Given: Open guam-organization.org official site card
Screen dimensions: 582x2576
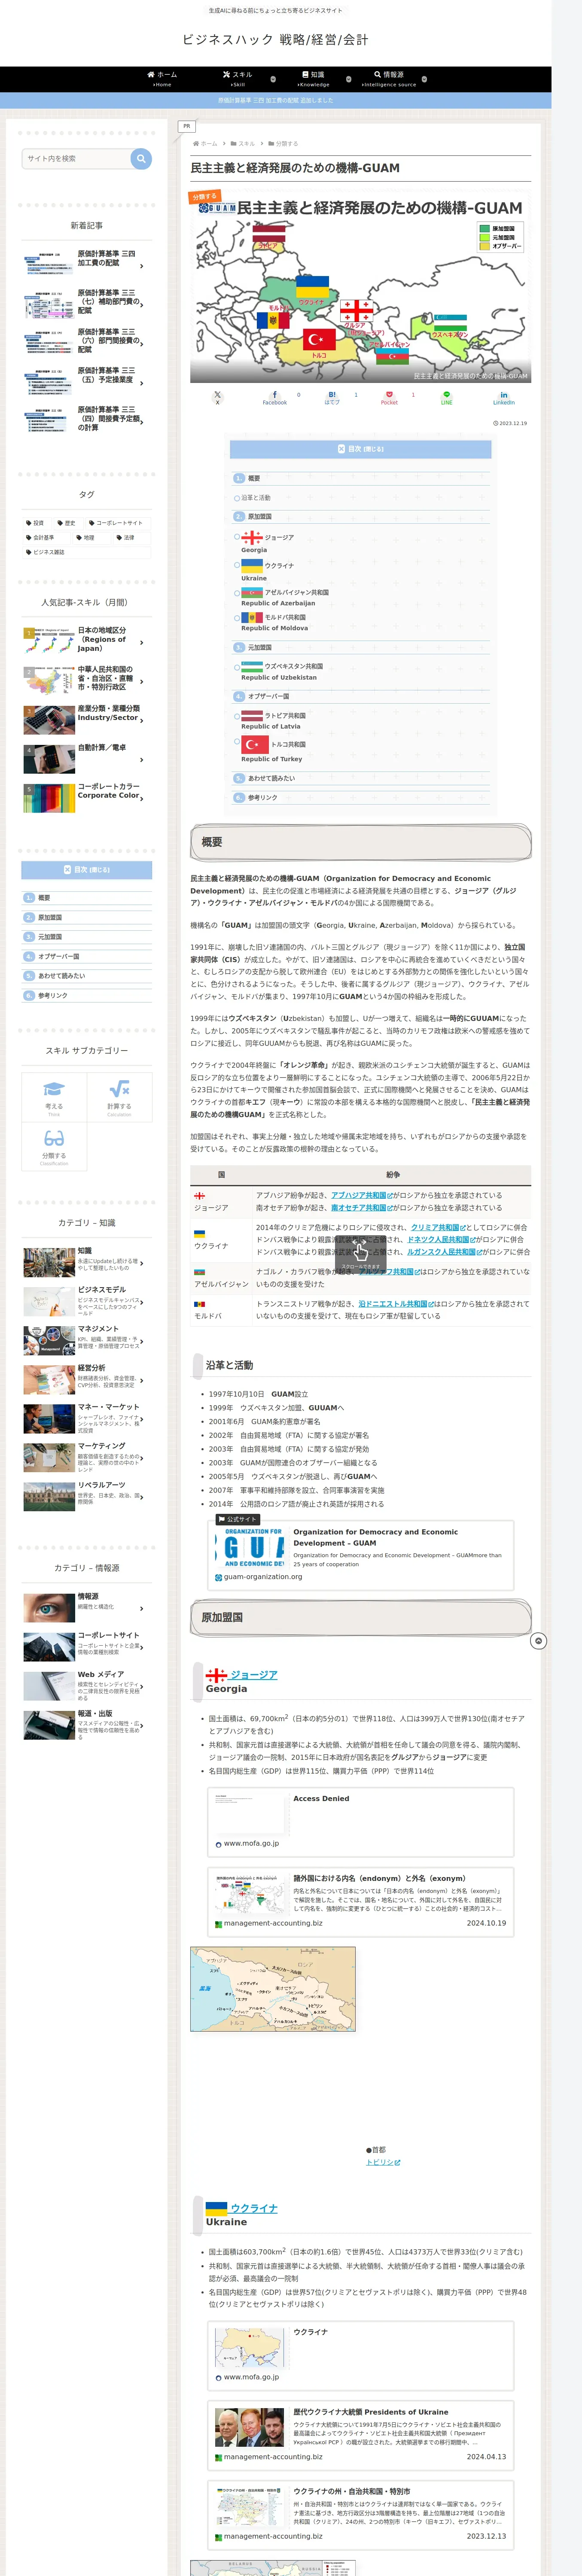Looking at the screenshot, I should point(361,1555).
